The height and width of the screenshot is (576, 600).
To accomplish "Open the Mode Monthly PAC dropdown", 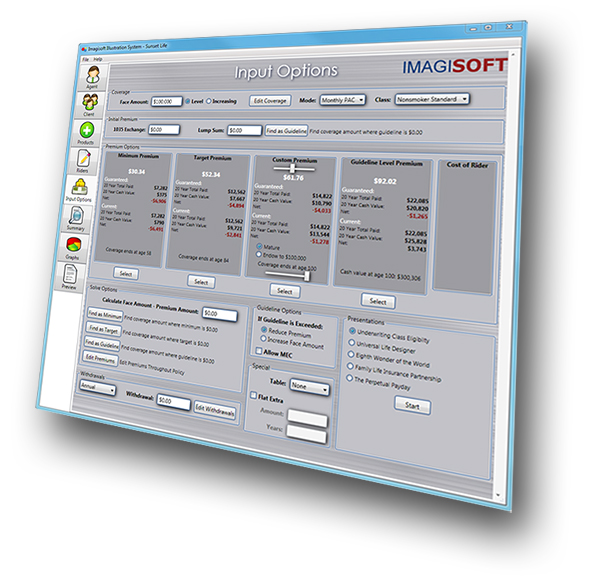I will [x=342, y=100].
